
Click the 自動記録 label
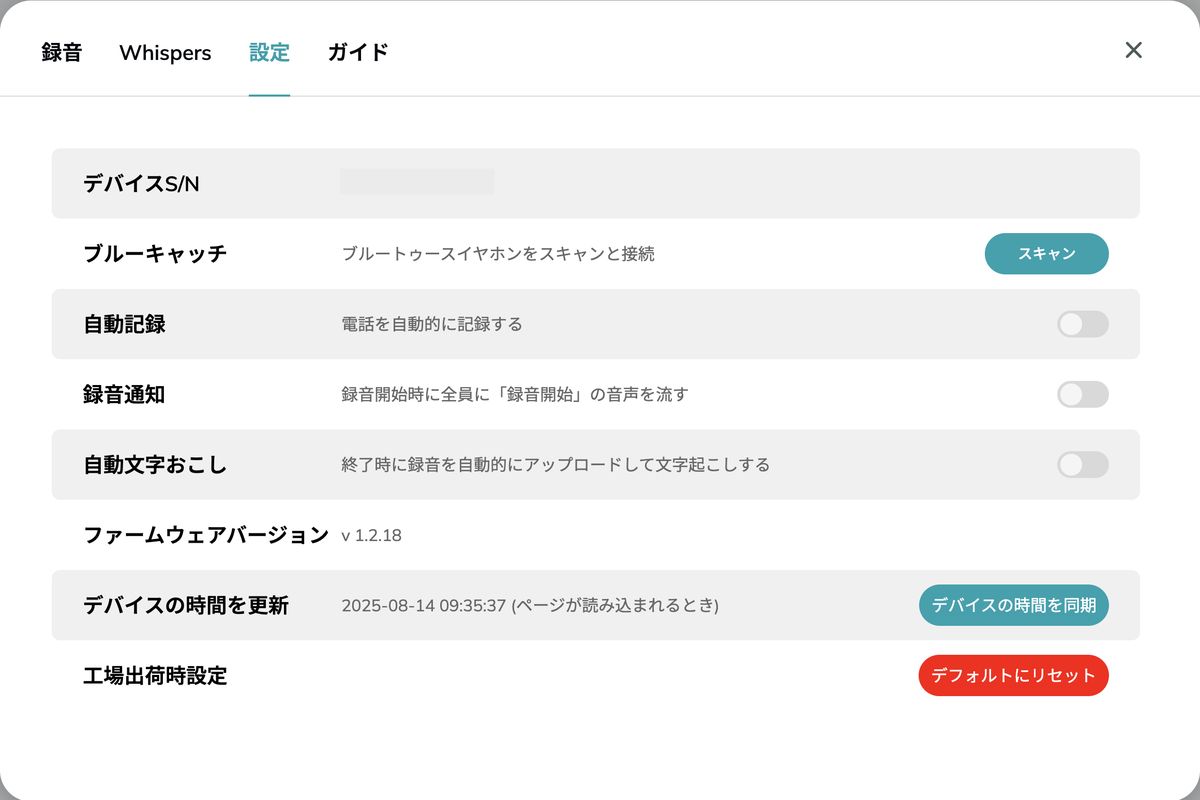click(124, 324)
